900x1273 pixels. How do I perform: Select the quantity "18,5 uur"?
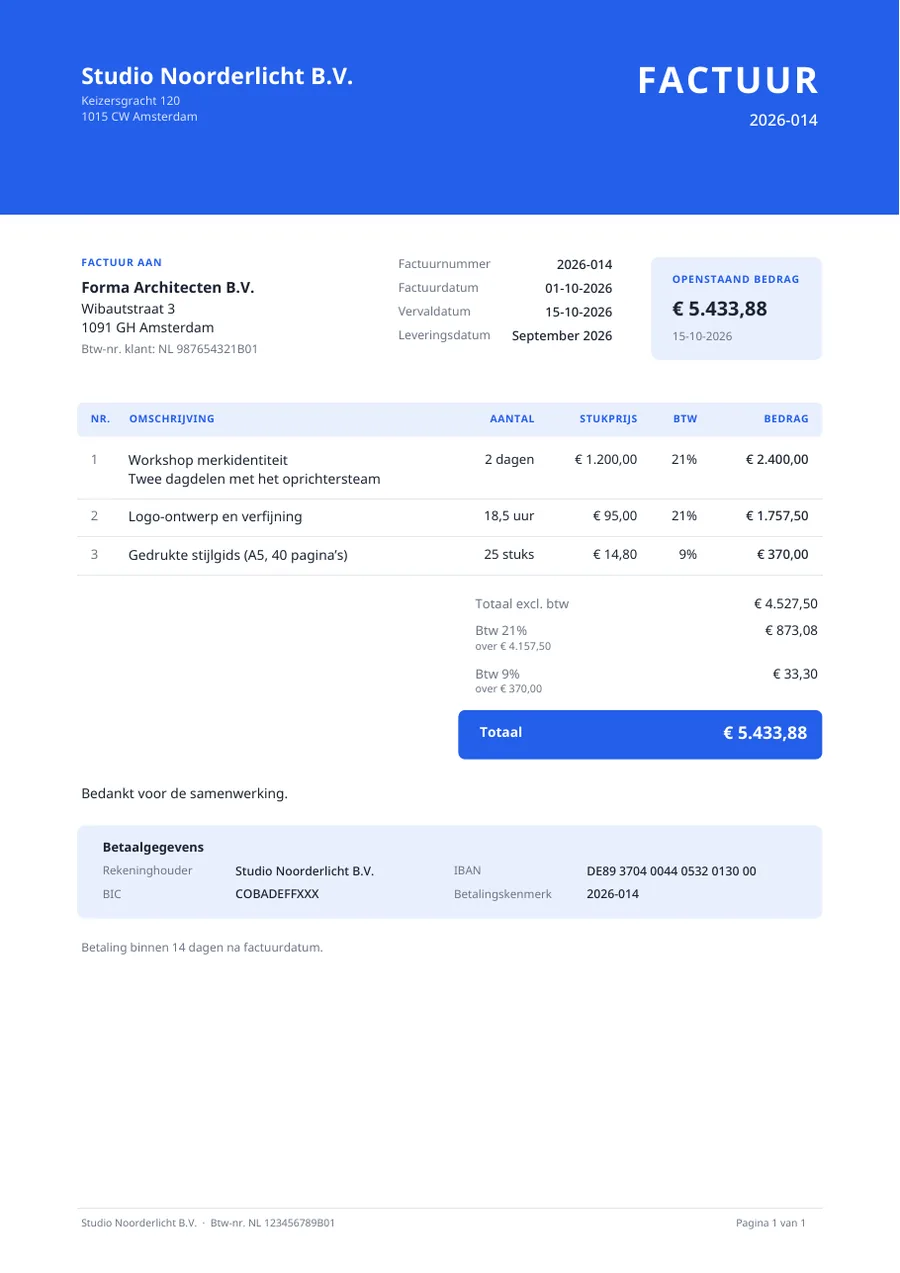tap(509, 517)
